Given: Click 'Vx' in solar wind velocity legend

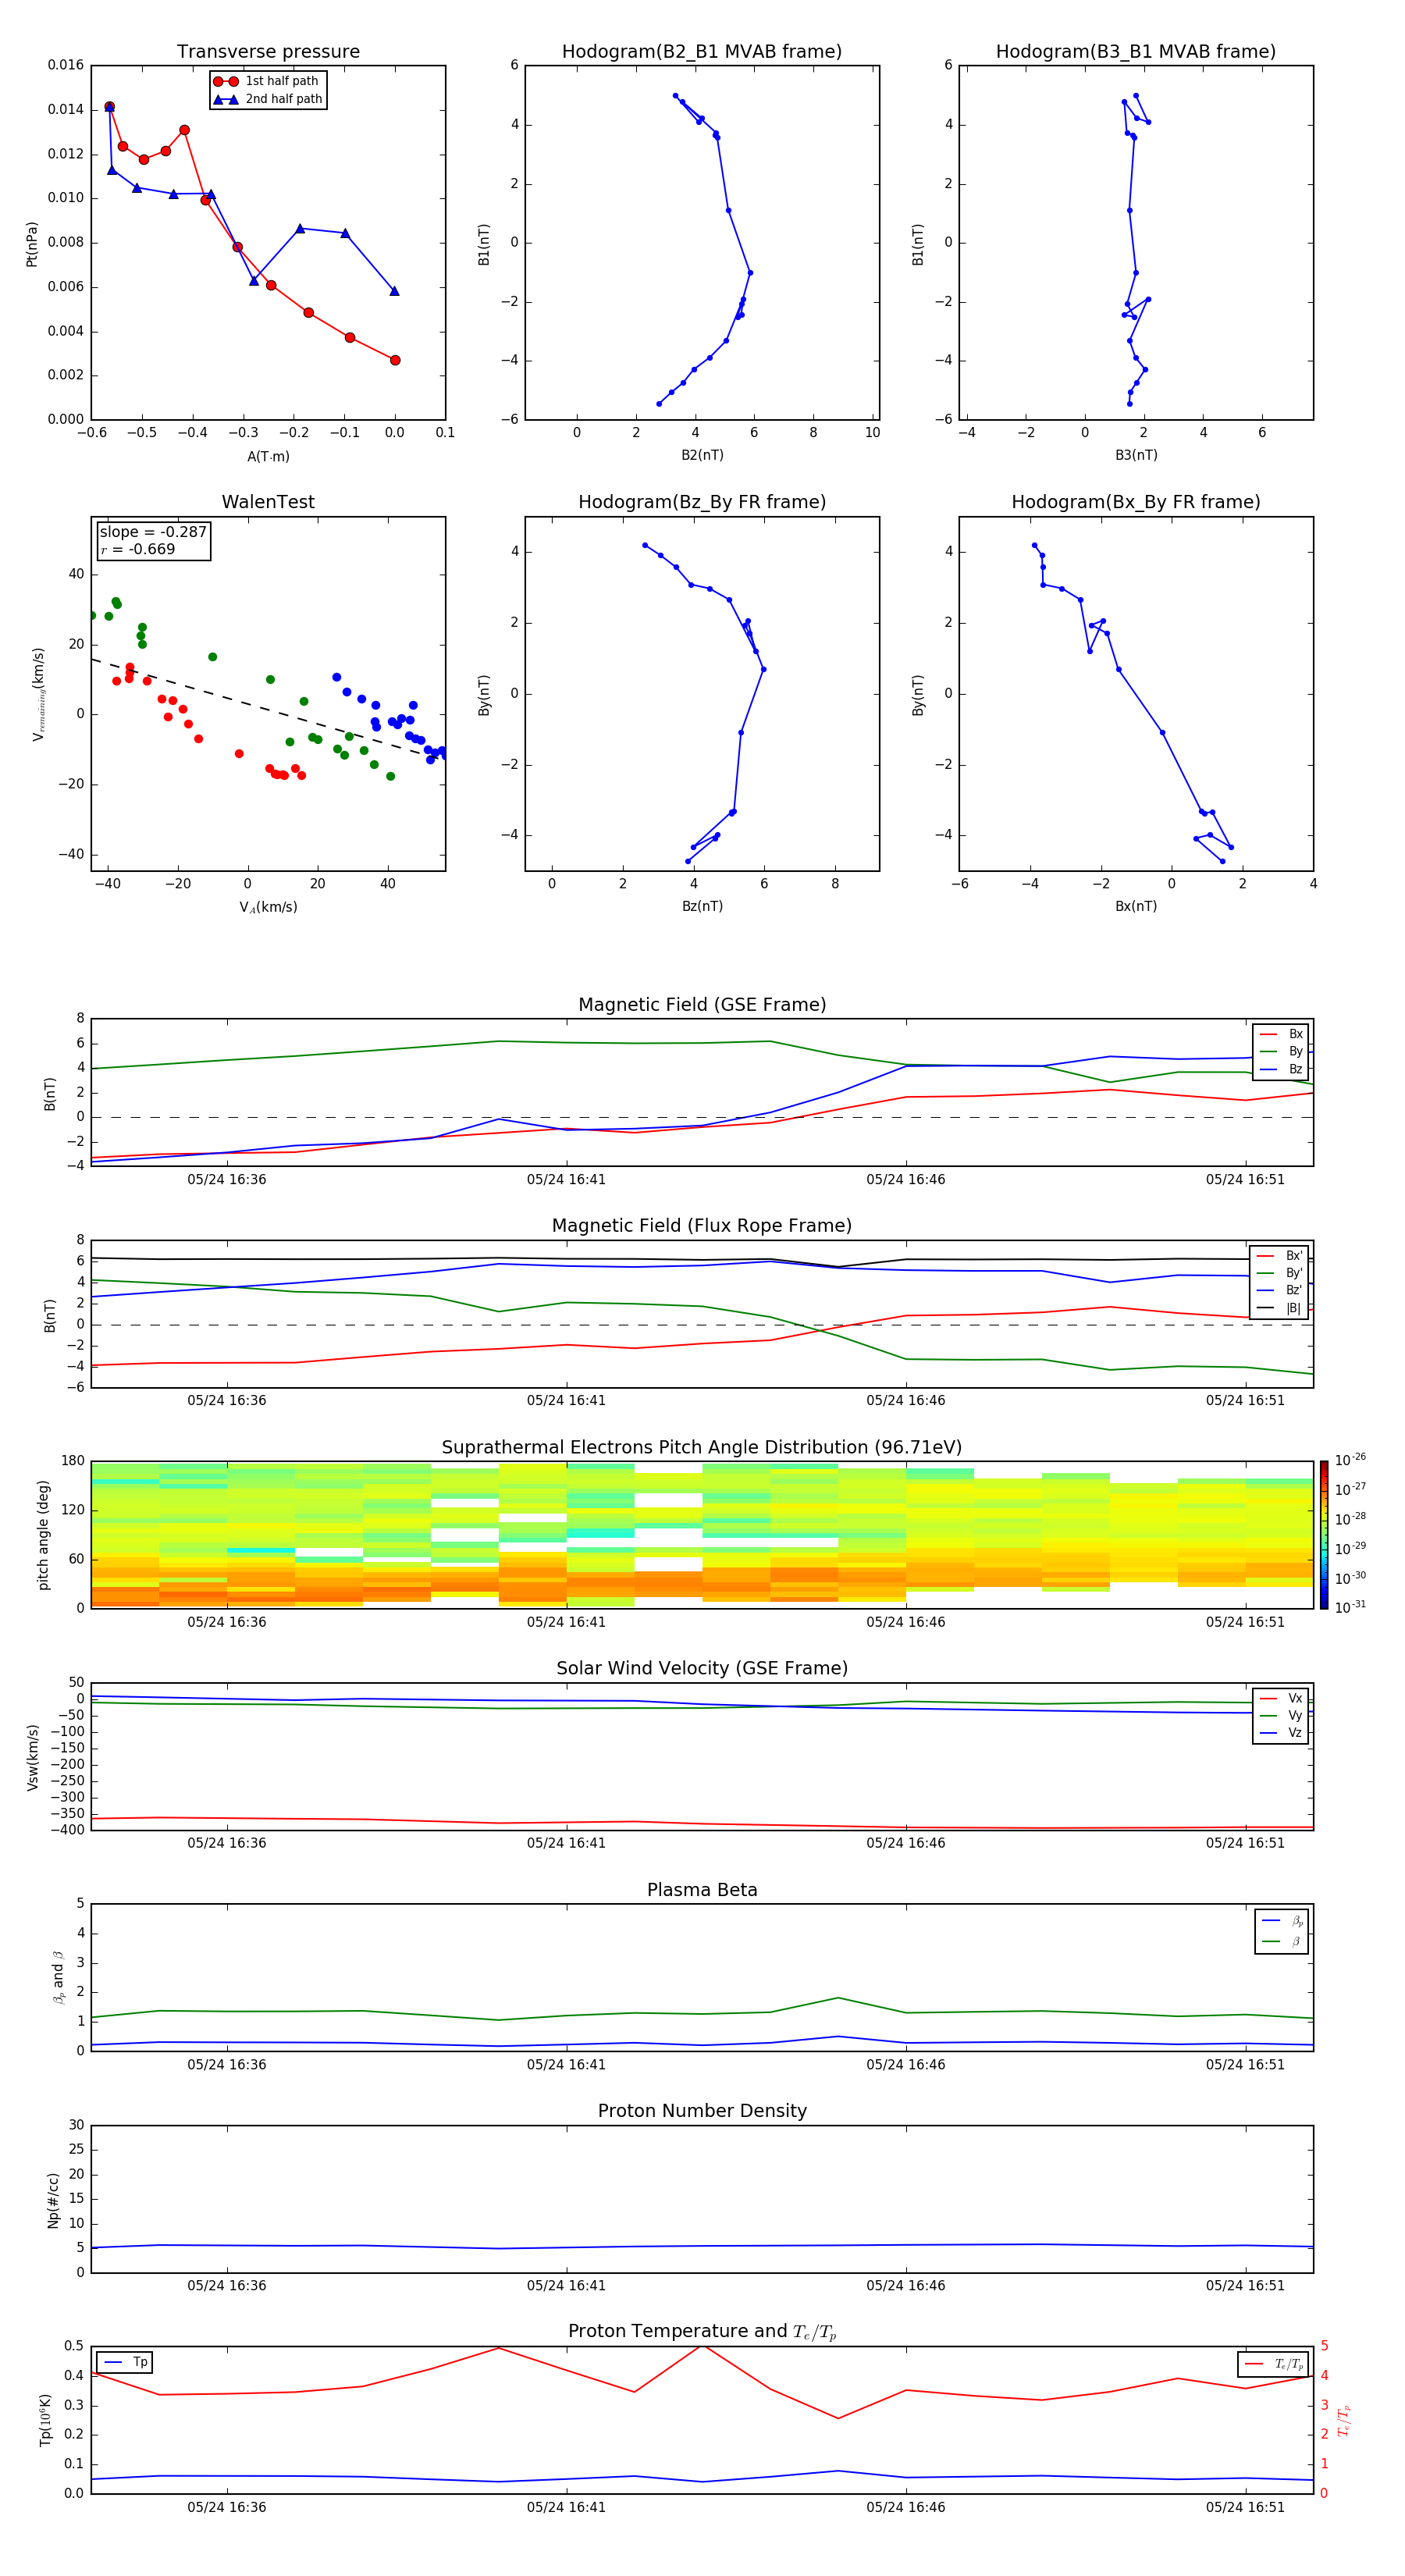Looking at the screenshot, I should (x=1295, y=1699).
